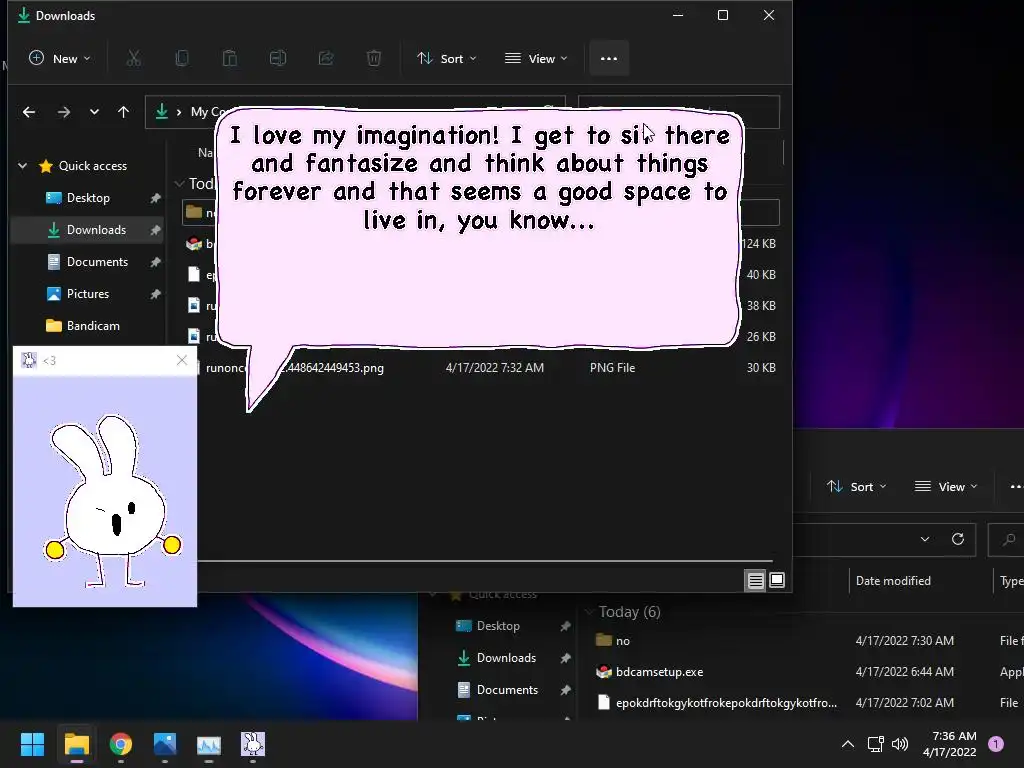Click pin icon beside Downloads in back window

[x=566, y=658]
